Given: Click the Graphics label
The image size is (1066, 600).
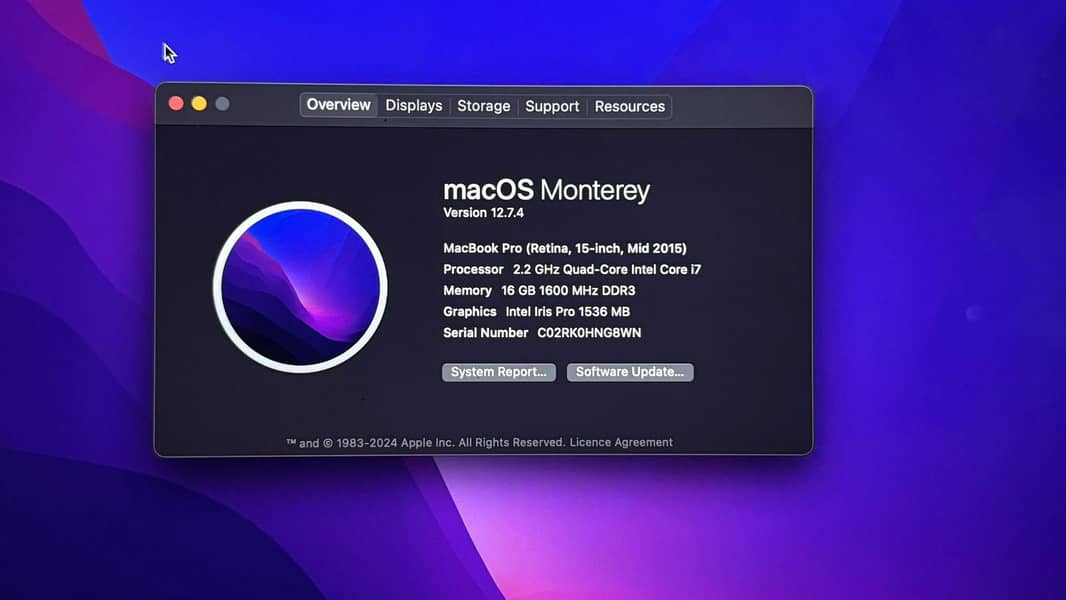Looking at the screenshot, I should click(x=470, y=312).
